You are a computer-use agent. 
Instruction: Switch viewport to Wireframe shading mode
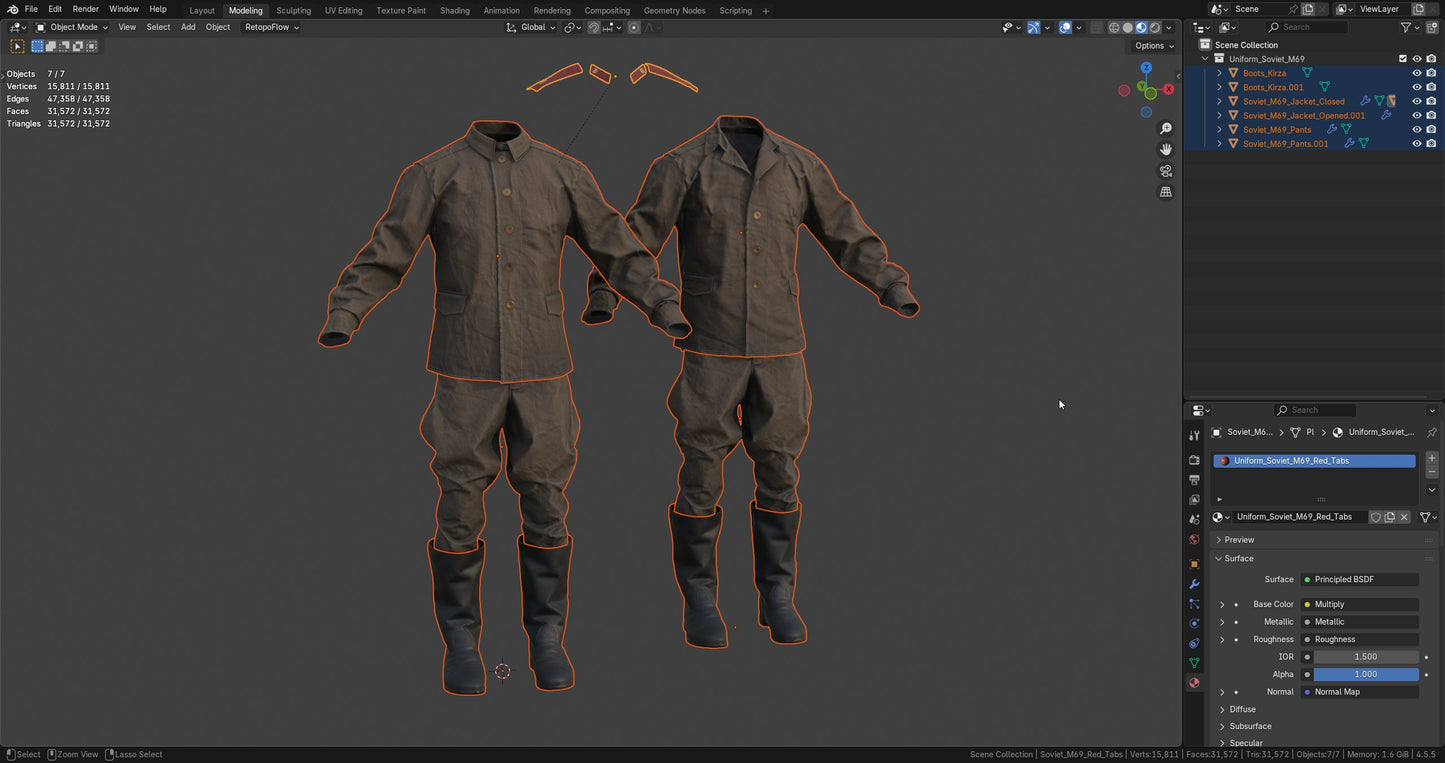click(x=1115, y=27)
